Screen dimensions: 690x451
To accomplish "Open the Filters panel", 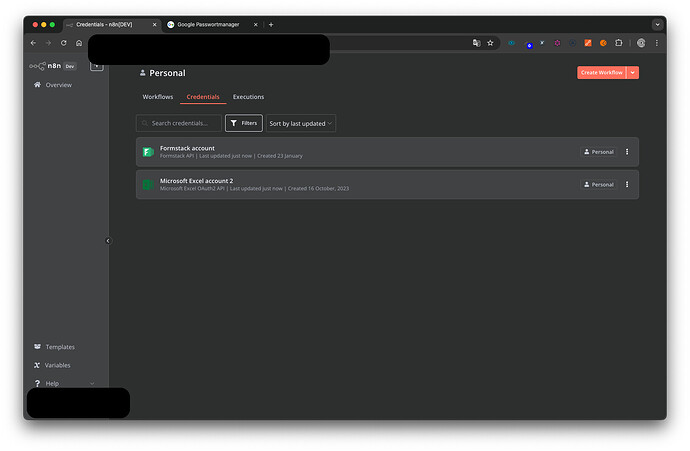I will pyautogui.click(x=244, y=123).
